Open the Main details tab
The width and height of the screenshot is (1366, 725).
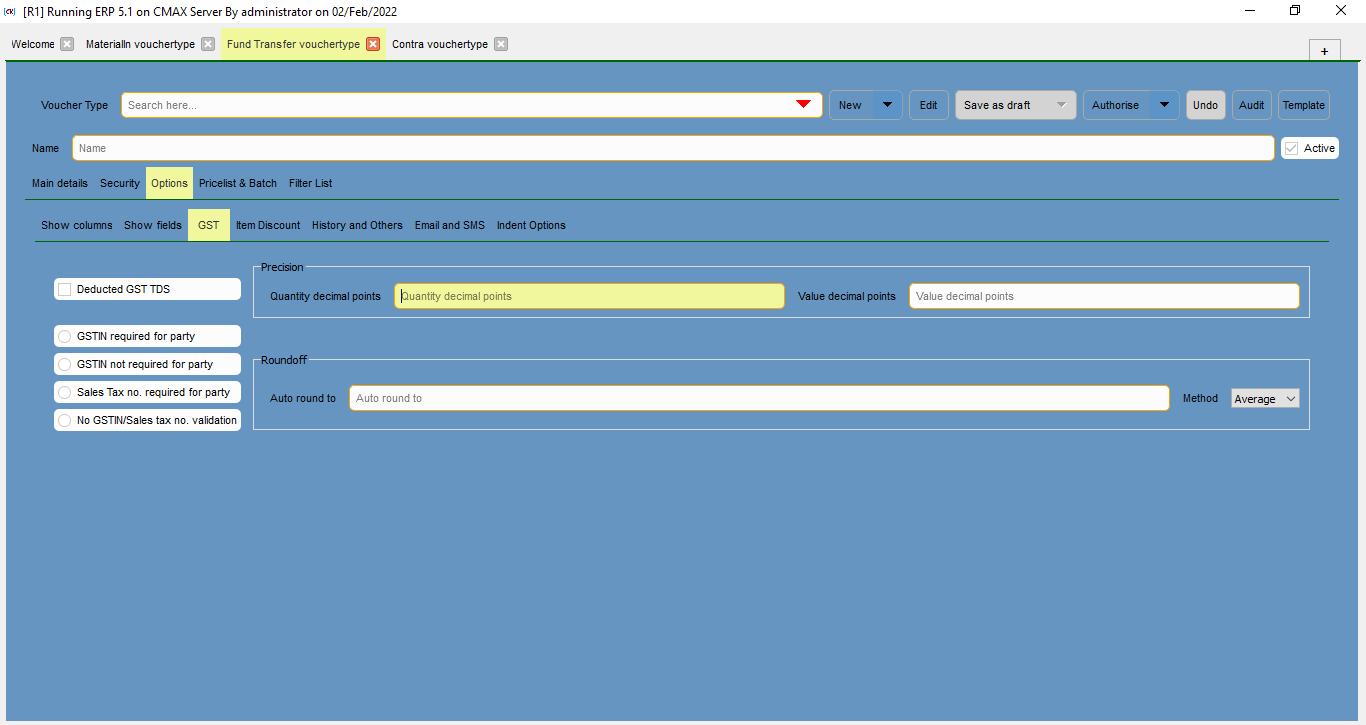point(60,183)
